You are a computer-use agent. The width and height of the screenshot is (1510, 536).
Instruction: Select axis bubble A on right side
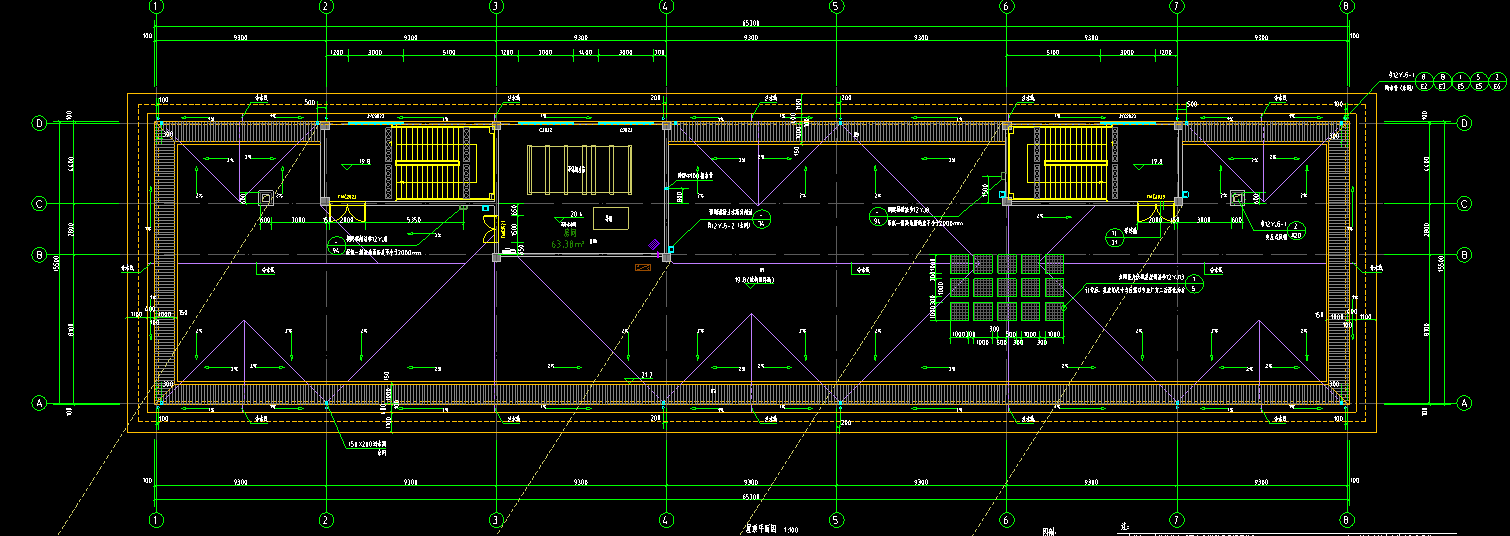(x=1464, y=403)
